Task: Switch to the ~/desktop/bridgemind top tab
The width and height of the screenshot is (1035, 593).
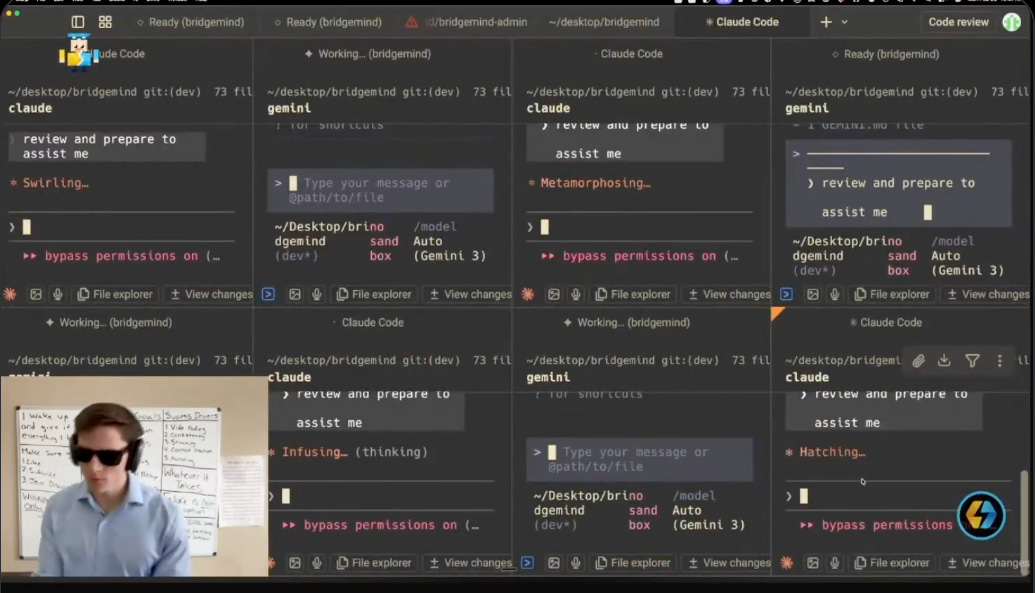Action: [x=603, y=22]
